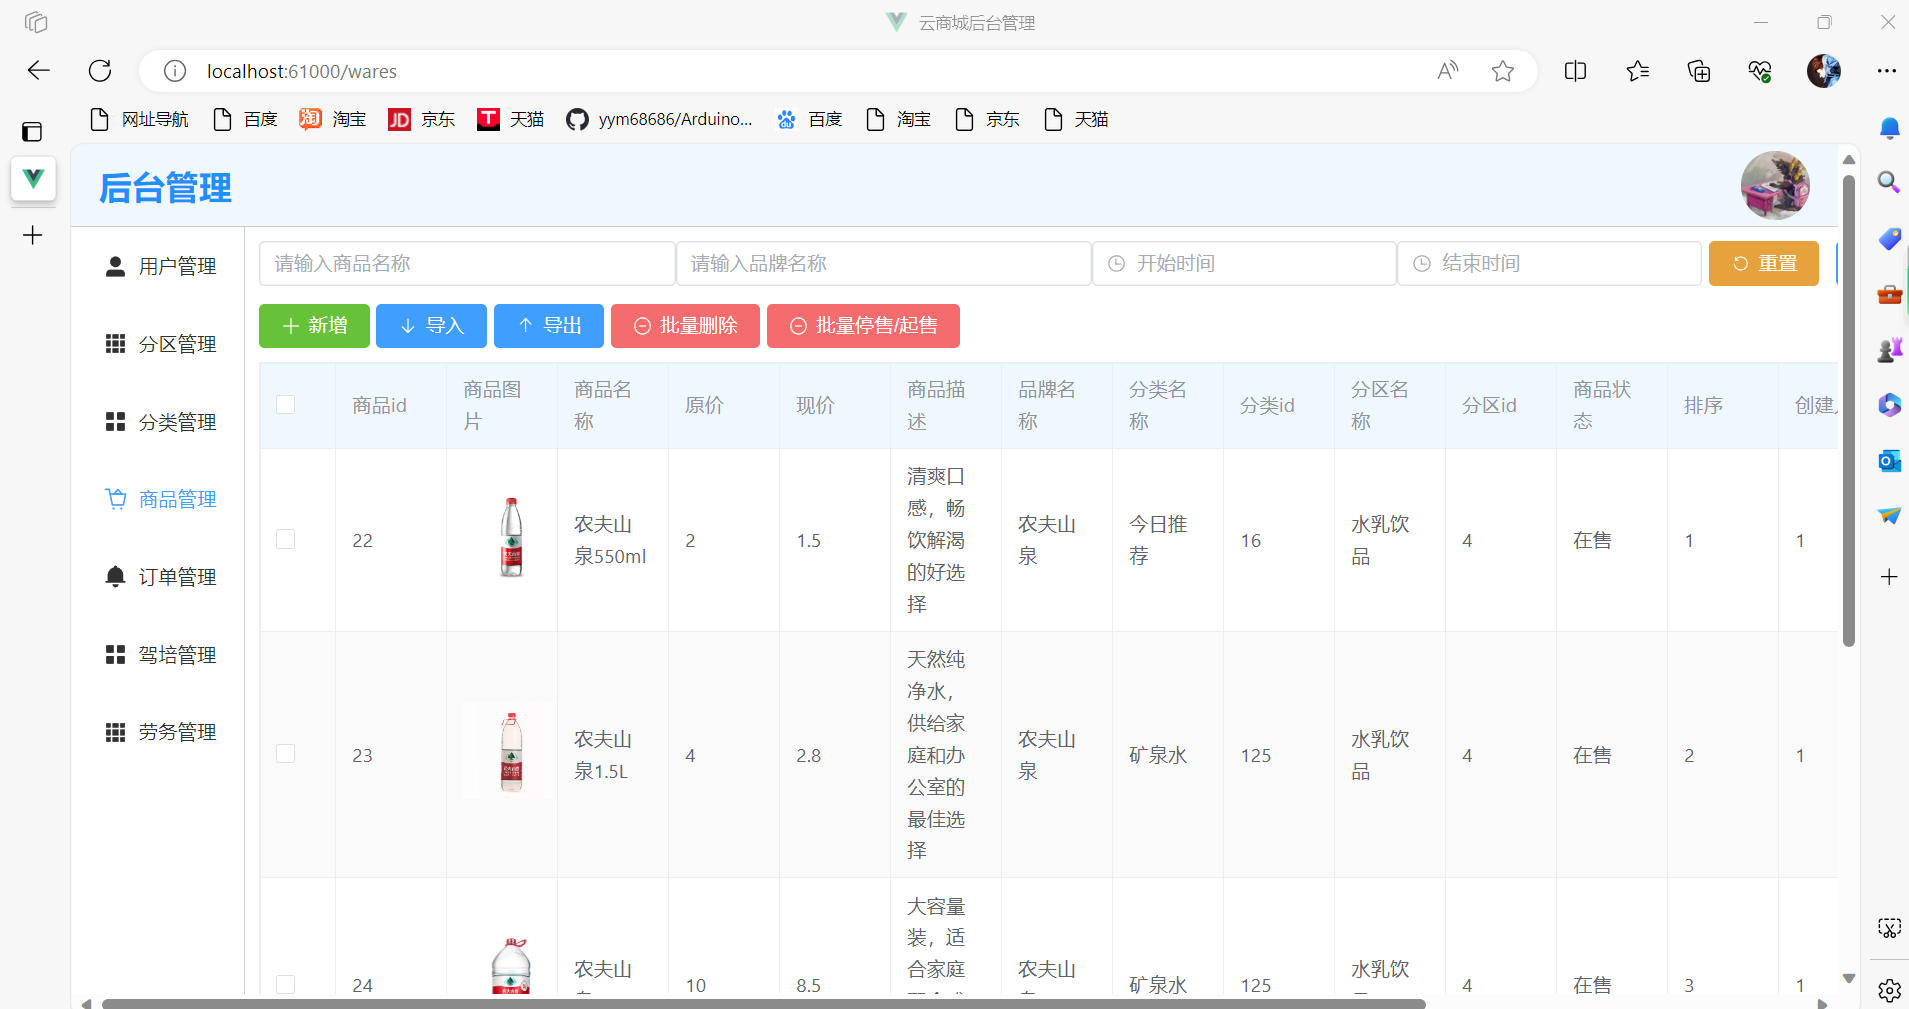Viewport: 1909px width, 1009px height.
Task: Open the sidebar Outlook icon
Action: click(1889, 460)
